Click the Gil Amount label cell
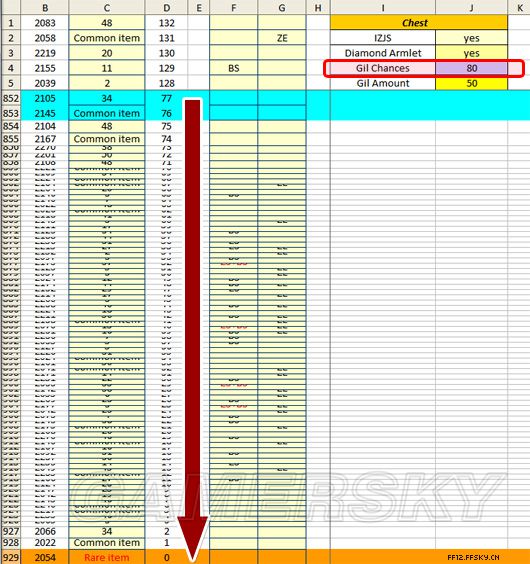 pos(383,83)
